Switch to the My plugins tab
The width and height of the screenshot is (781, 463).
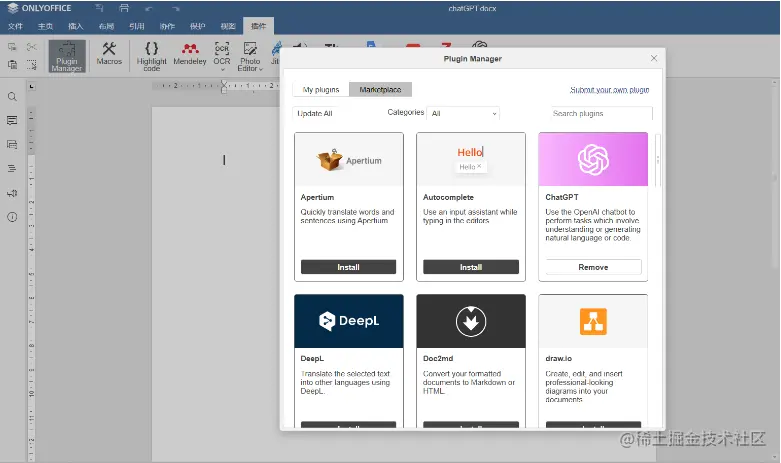321,90
